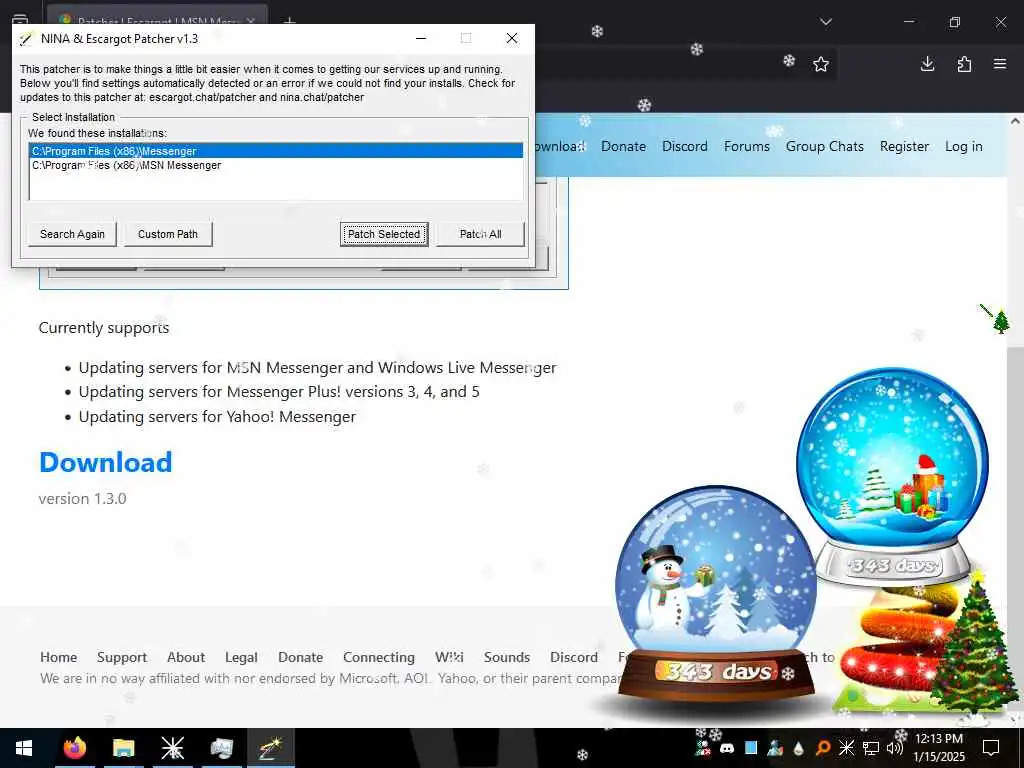The width and height of the screenshot is (1024, 768).
Task: Close the NINA & Escargot Patcher window
Action: 512,39
